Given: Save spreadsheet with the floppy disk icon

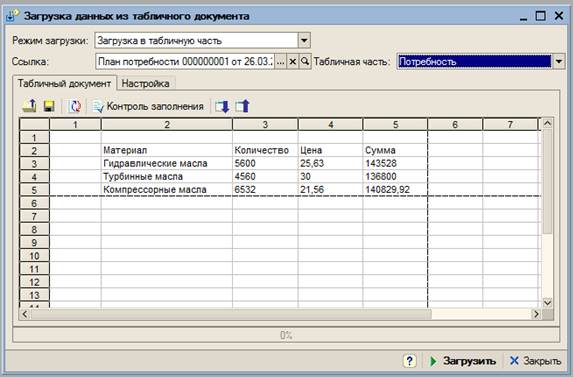Looking at the screenshot, I should point(49,106).
